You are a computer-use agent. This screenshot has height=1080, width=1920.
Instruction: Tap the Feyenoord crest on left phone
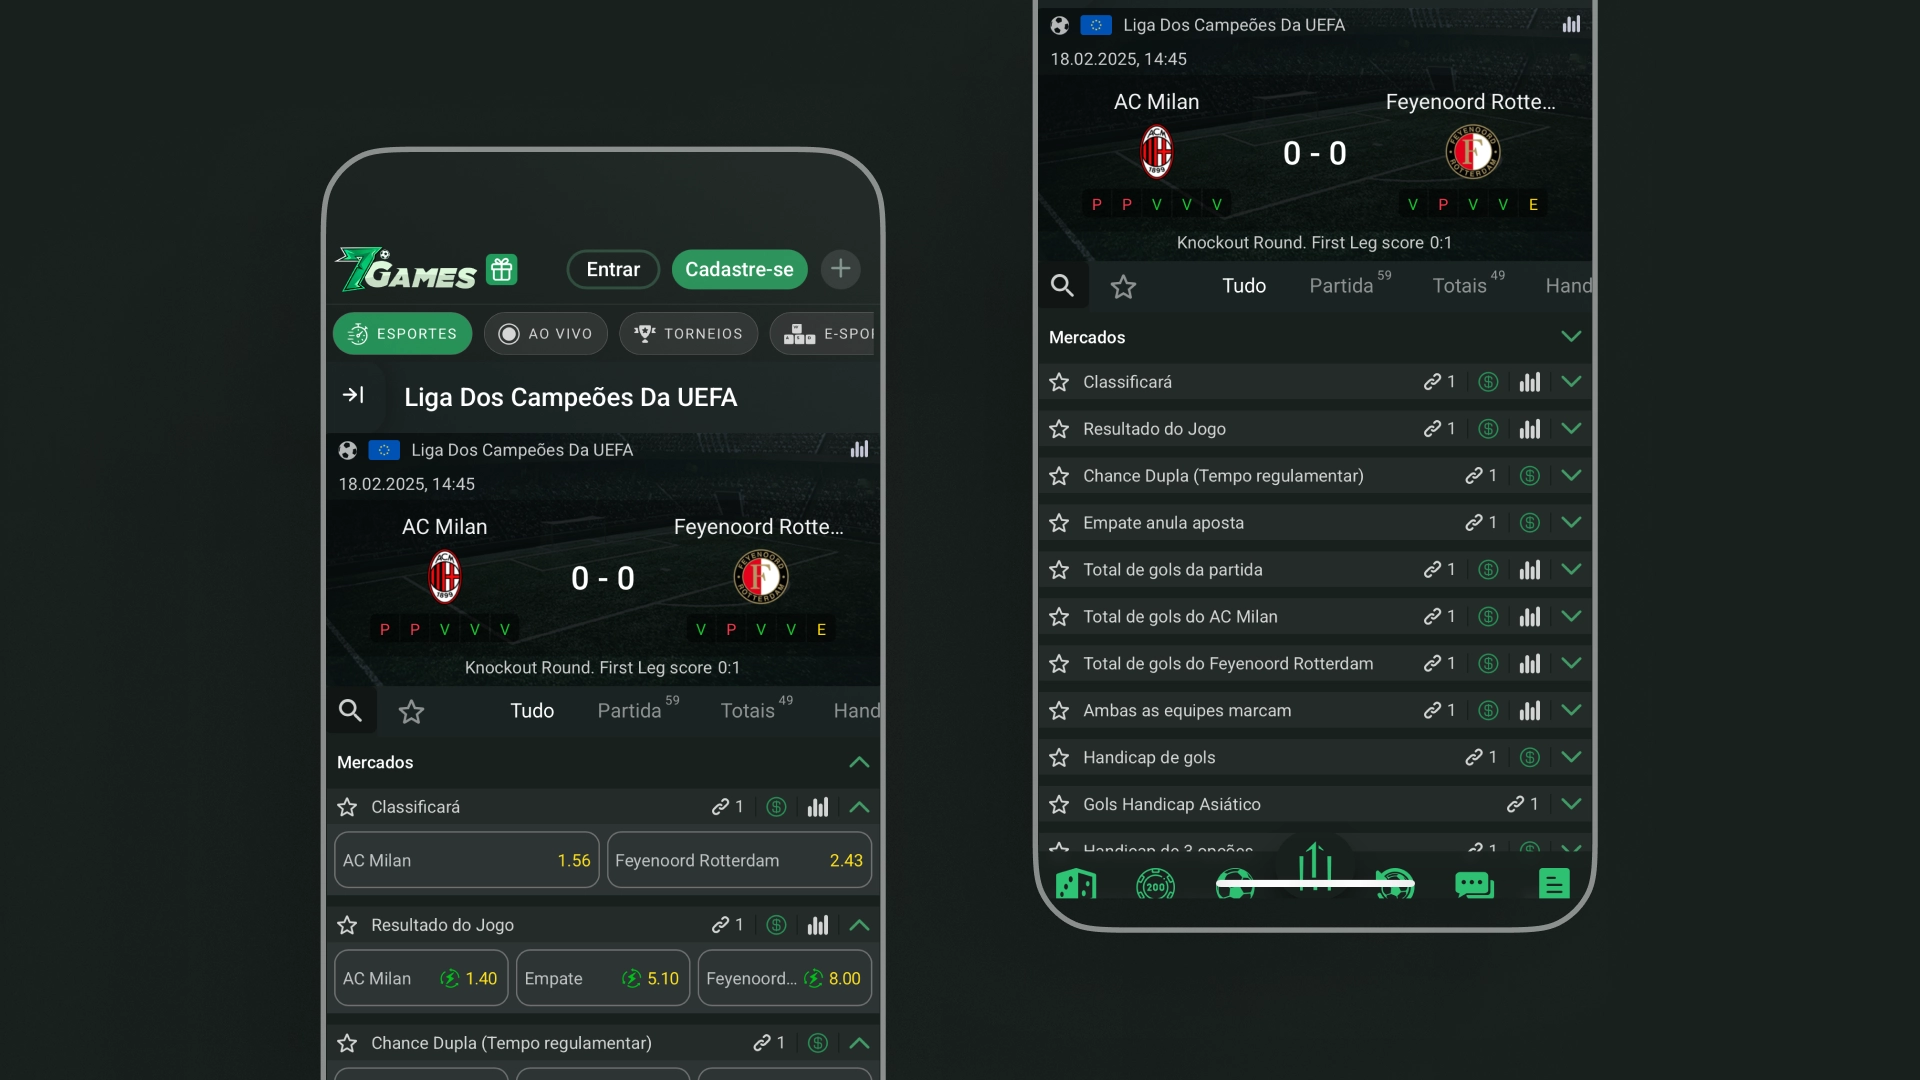[761, 577]
